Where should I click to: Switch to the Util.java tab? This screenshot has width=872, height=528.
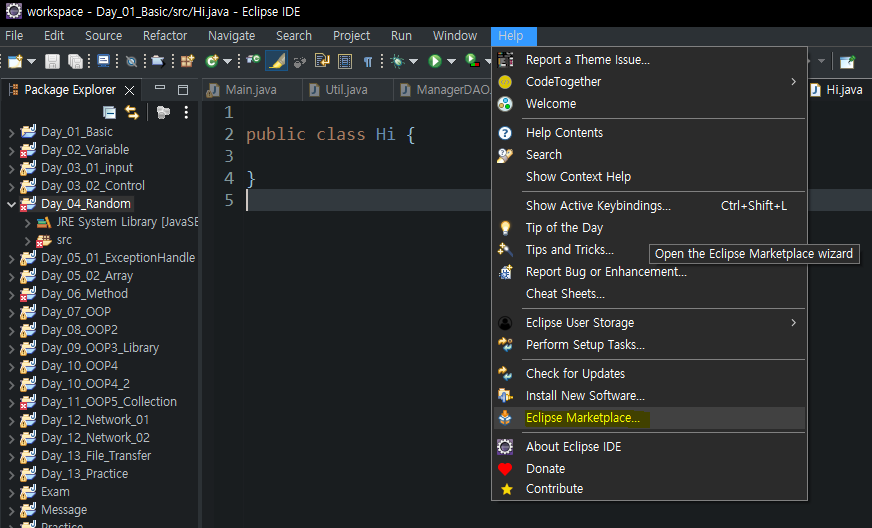click(x=346, y=90)
